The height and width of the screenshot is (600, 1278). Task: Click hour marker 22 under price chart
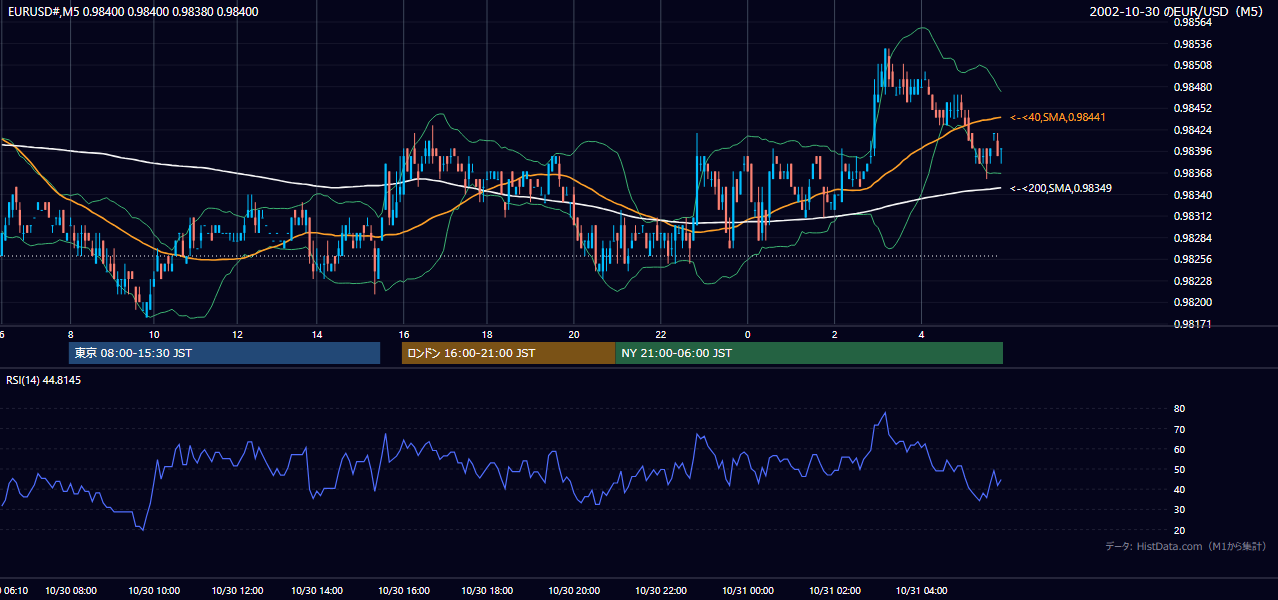point(661,334)
